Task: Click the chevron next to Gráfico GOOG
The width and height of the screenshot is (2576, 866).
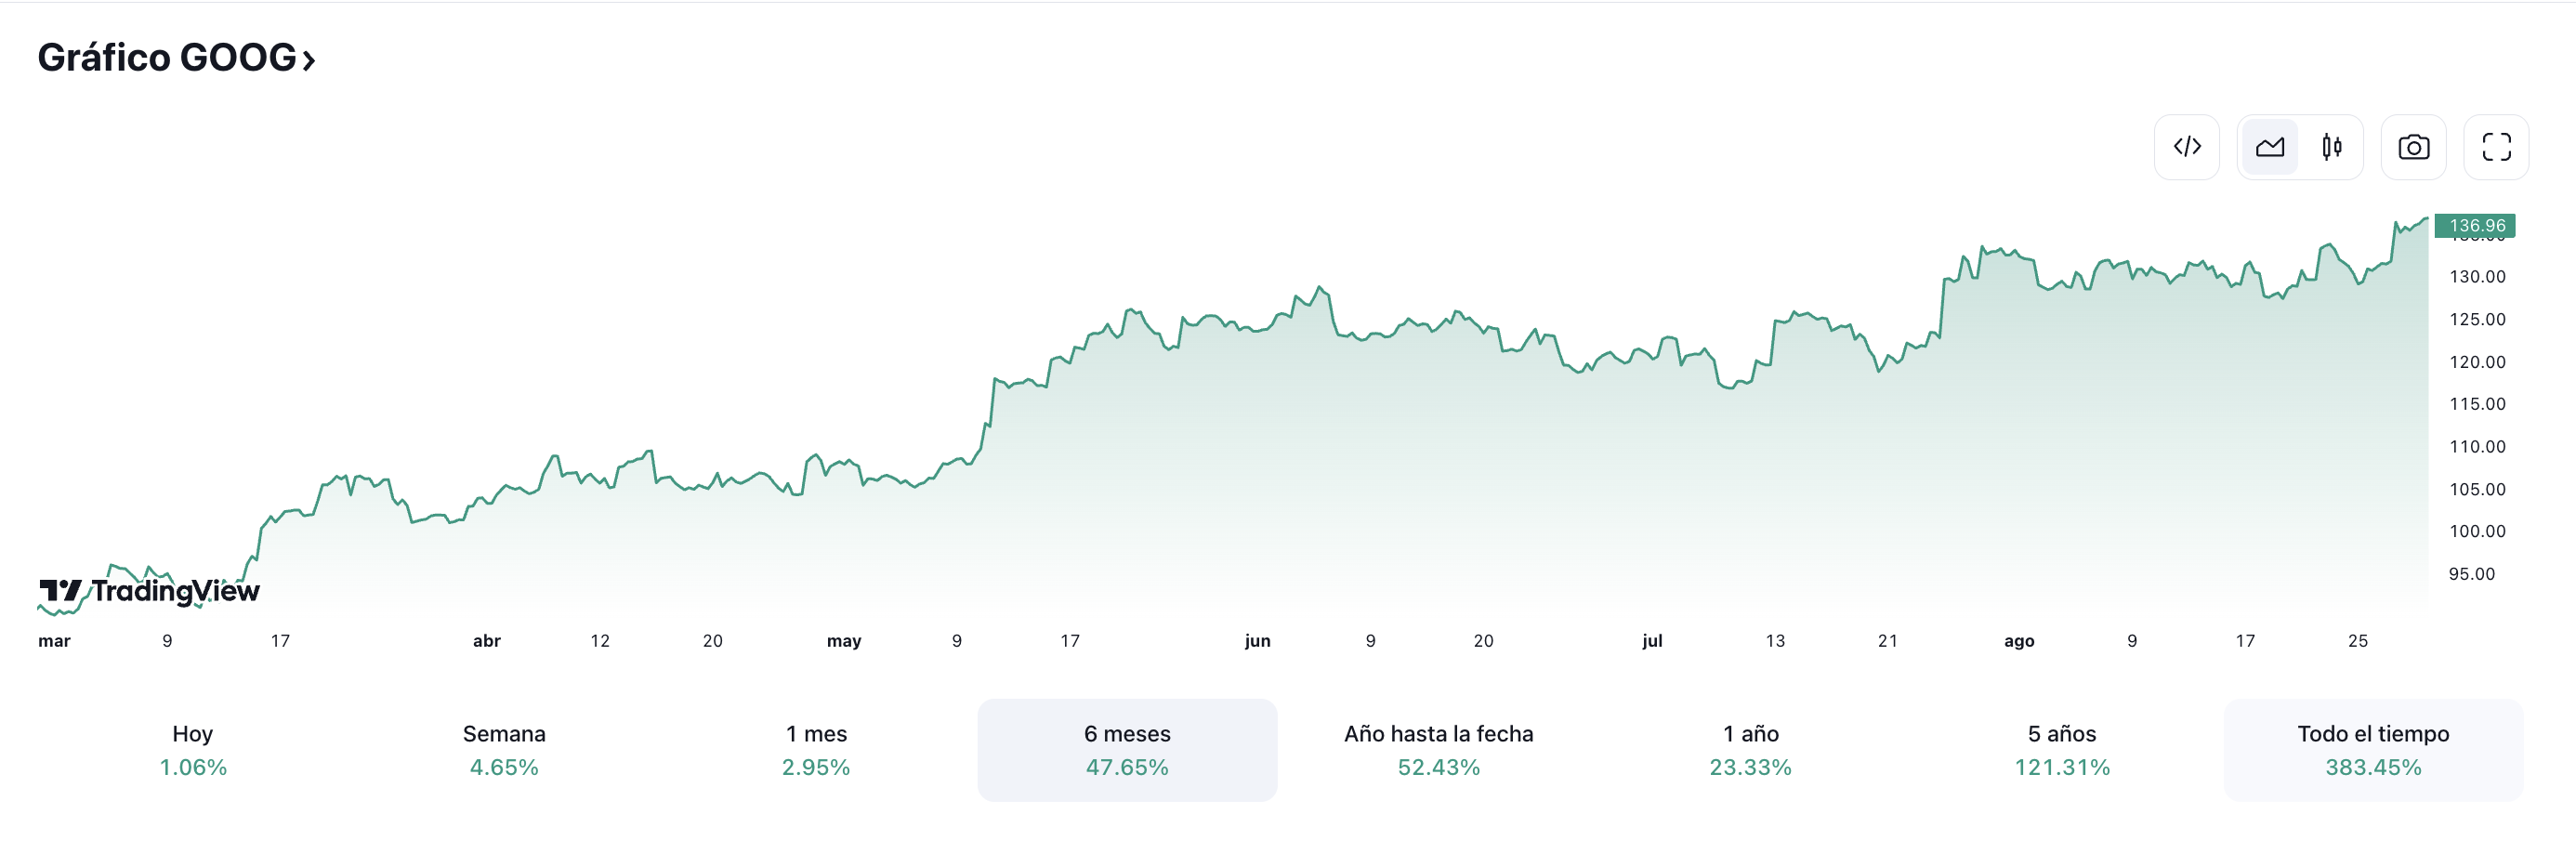Action: [309, 61]
